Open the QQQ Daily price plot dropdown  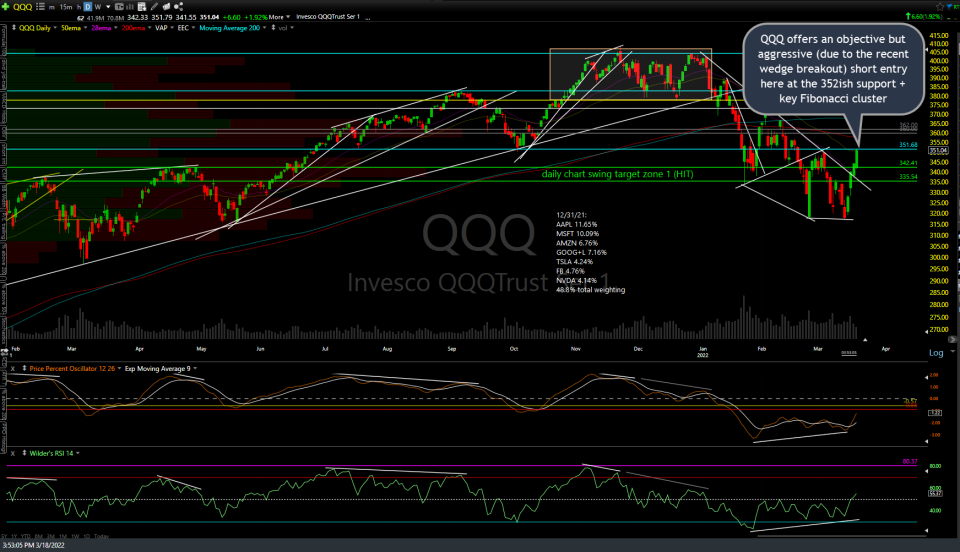(x=55, y=28)
